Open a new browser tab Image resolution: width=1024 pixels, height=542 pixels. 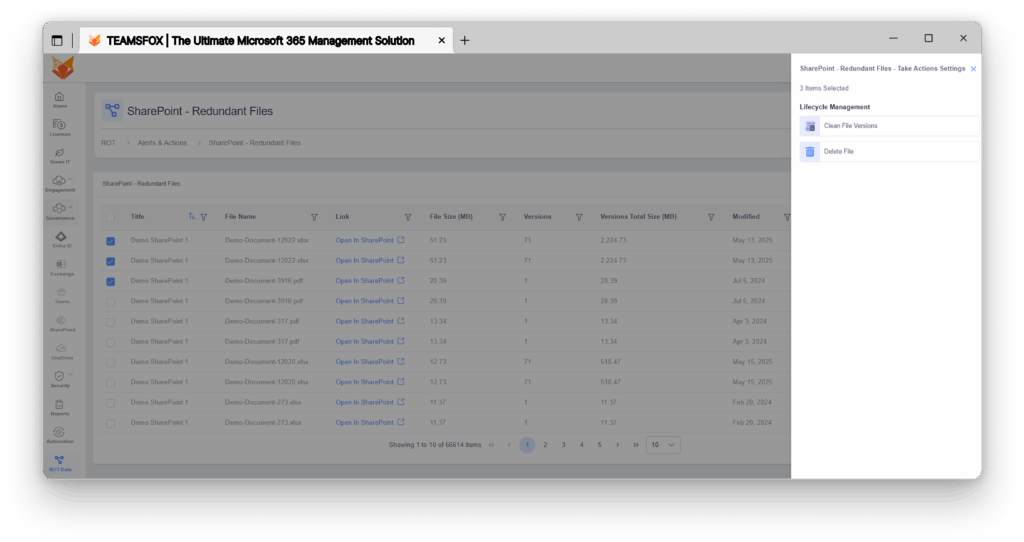point(464,40)
